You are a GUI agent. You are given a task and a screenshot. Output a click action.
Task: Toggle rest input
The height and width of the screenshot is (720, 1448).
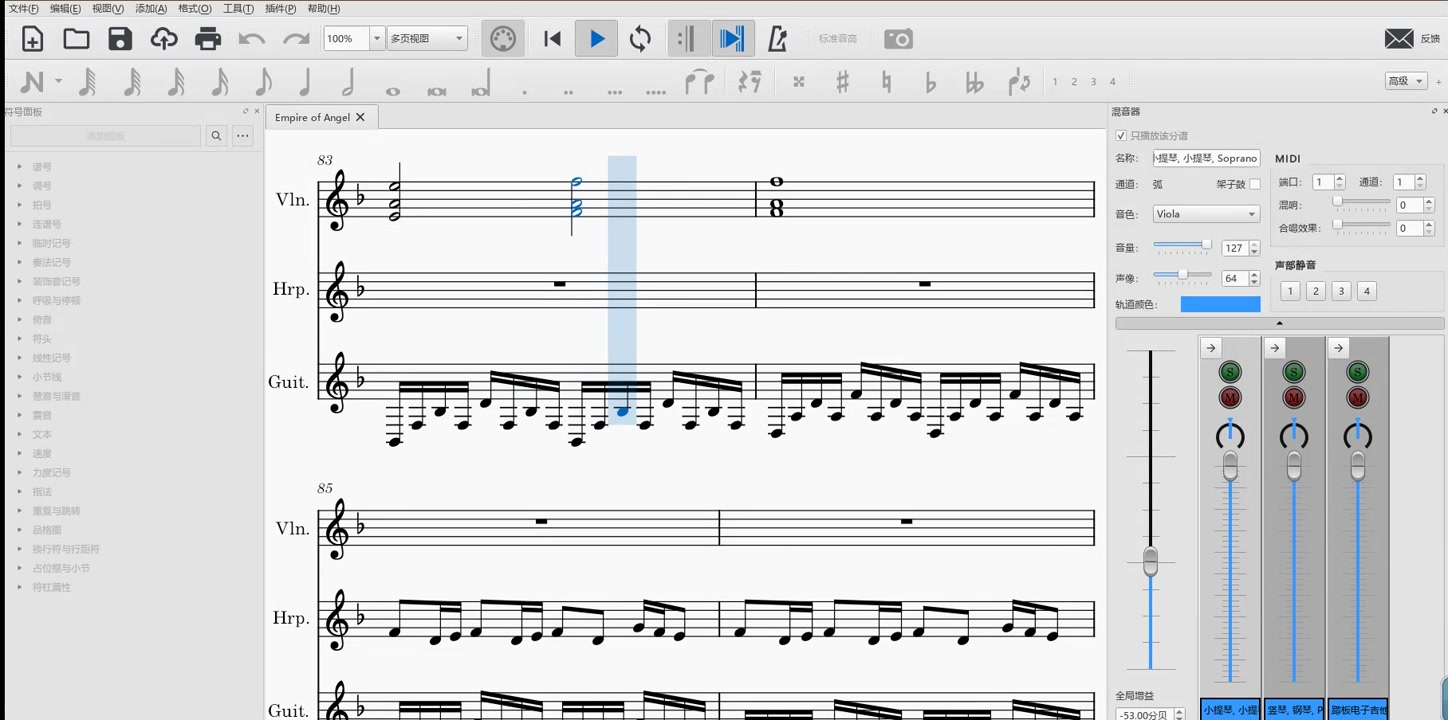[x=750, y=82]
